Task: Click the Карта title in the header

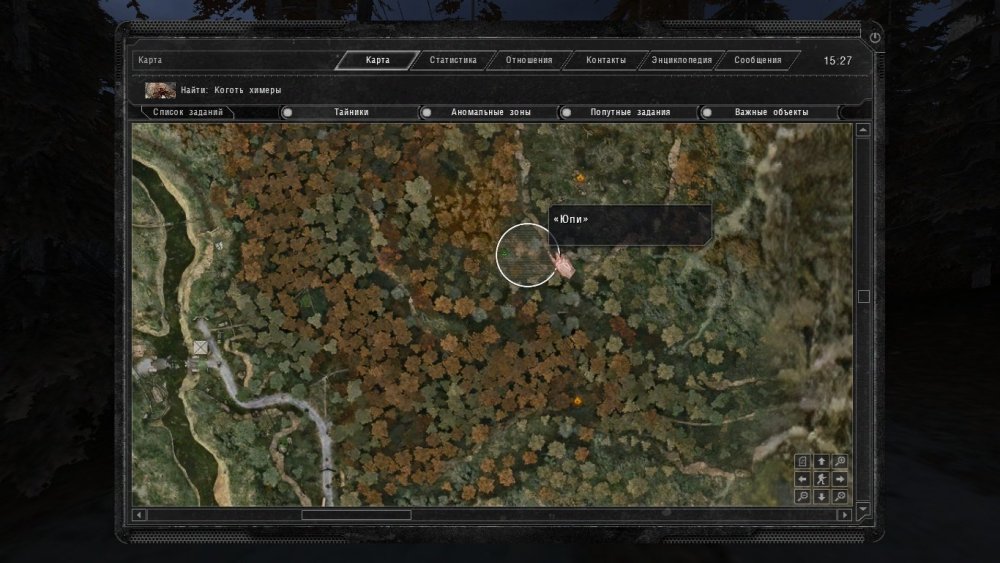Action: (x=150, y=60)
